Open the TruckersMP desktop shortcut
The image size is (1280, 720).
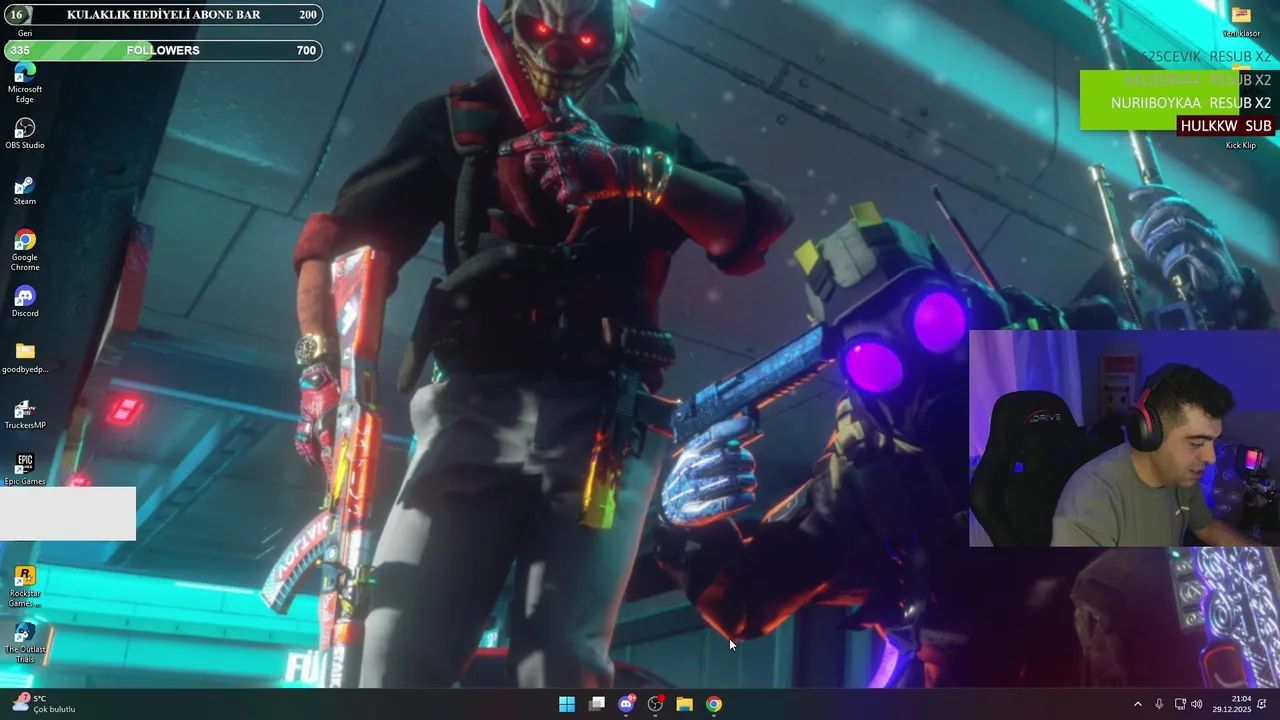[25, 414]
